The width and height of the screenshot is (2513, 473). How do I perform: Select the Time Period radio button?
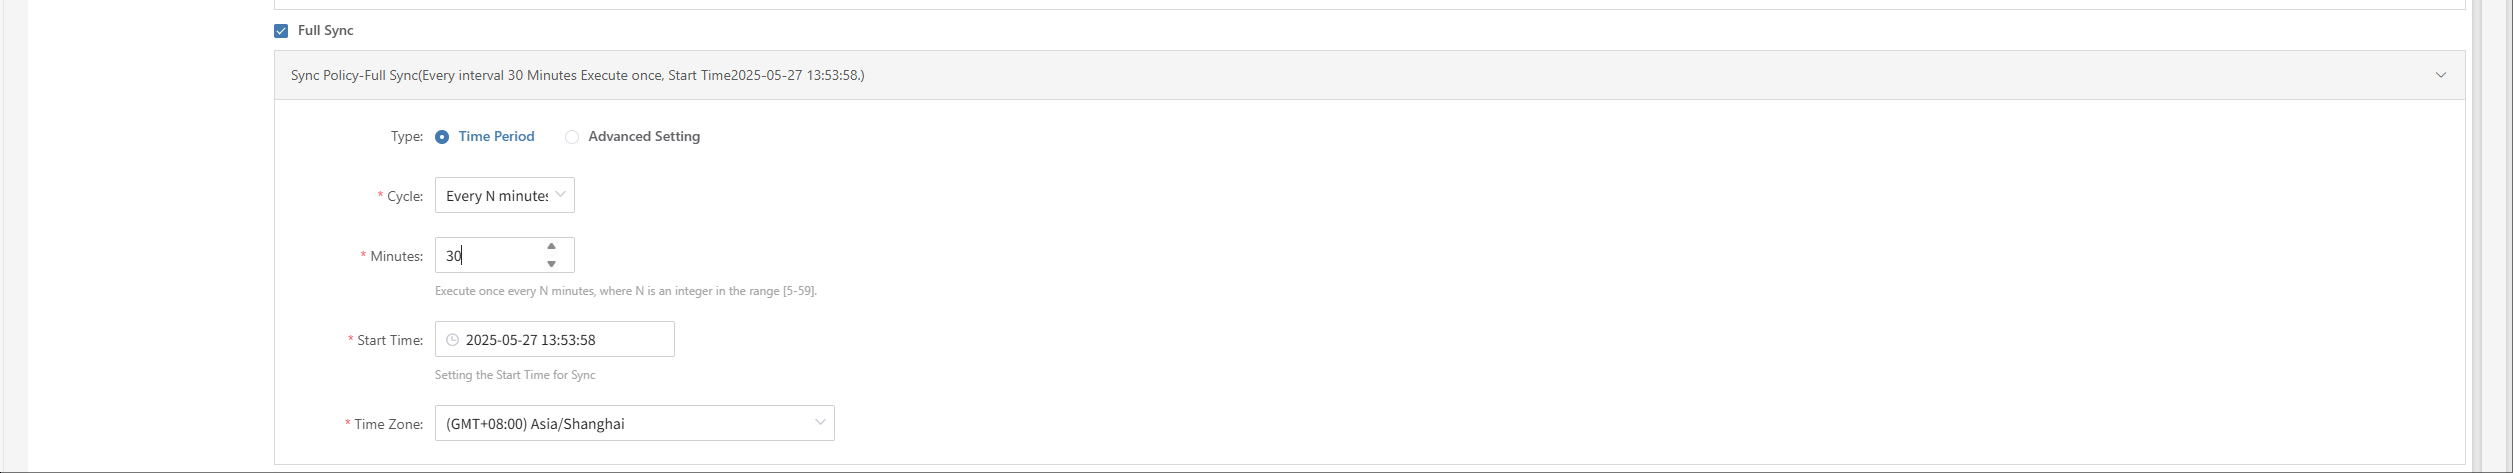[442, 137]
